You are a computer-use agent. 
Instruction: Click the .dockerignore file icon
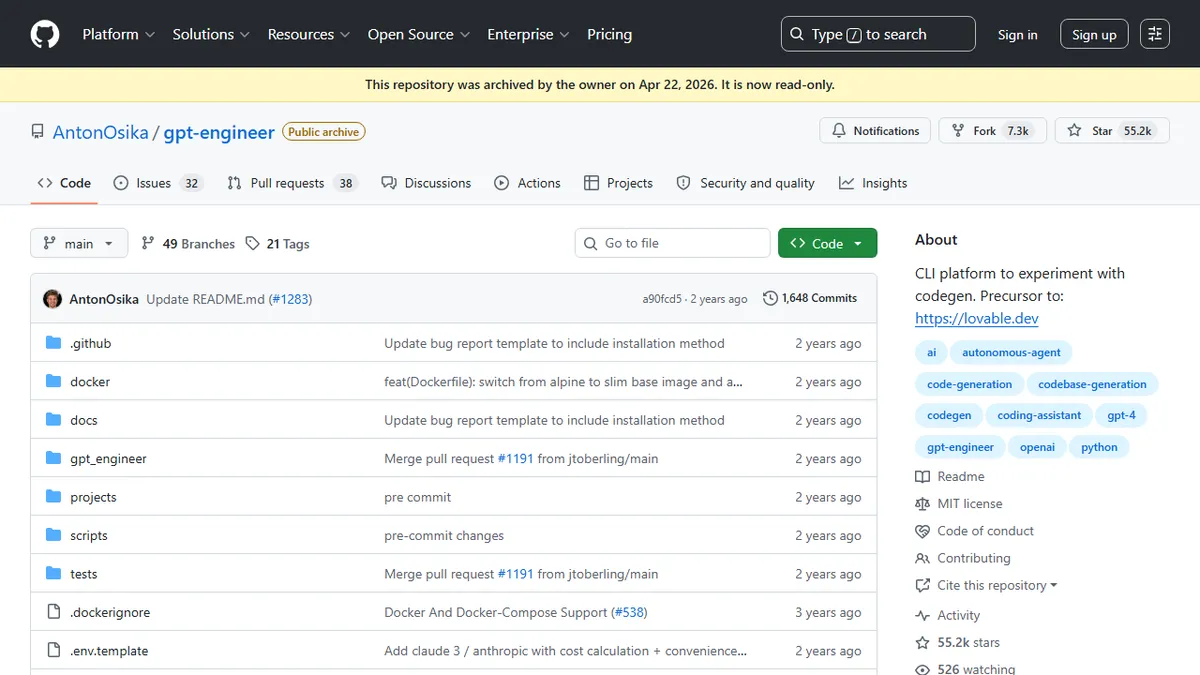pyautogui.click(x=54, y=612)
